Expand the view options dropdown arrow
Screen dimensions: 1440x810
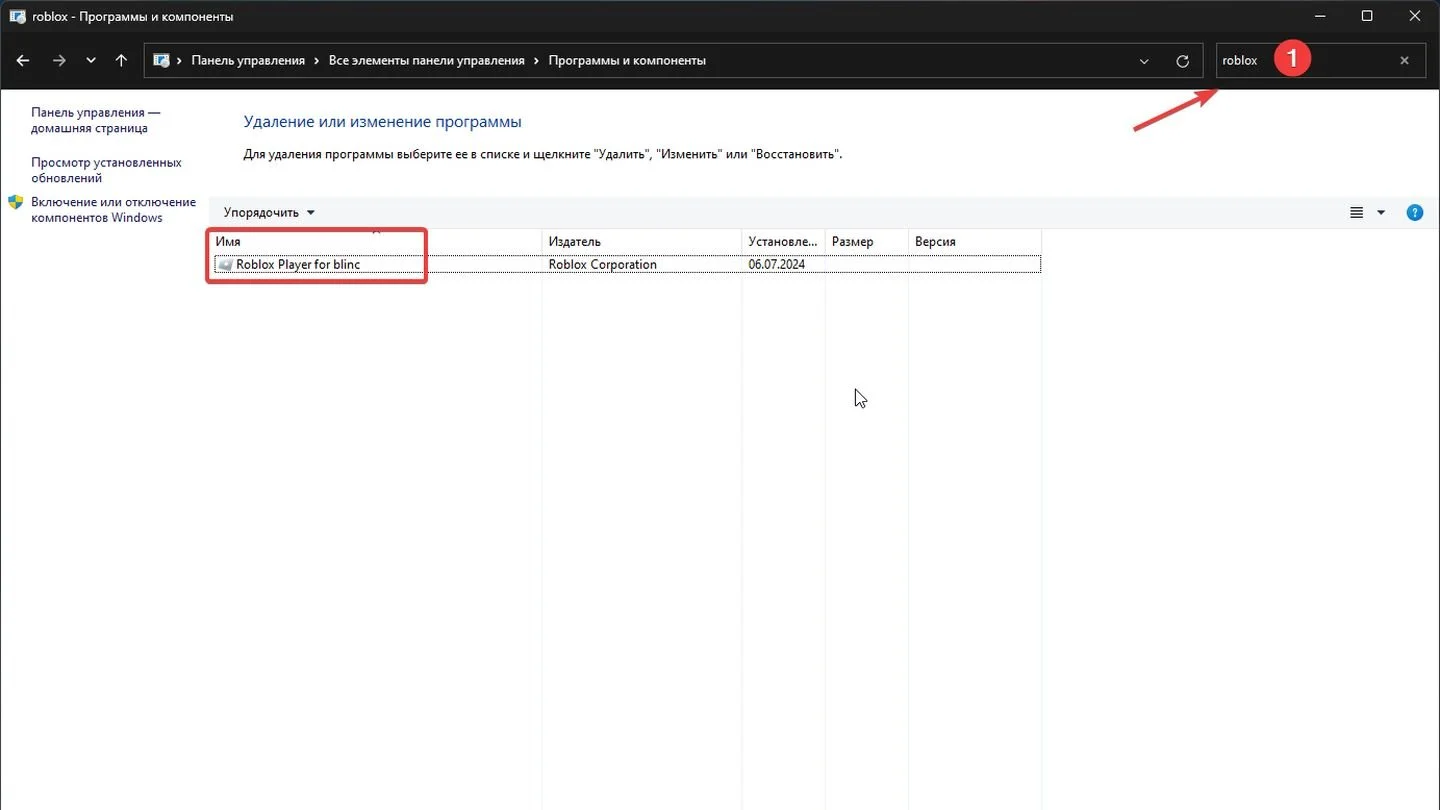[1381, 212]
